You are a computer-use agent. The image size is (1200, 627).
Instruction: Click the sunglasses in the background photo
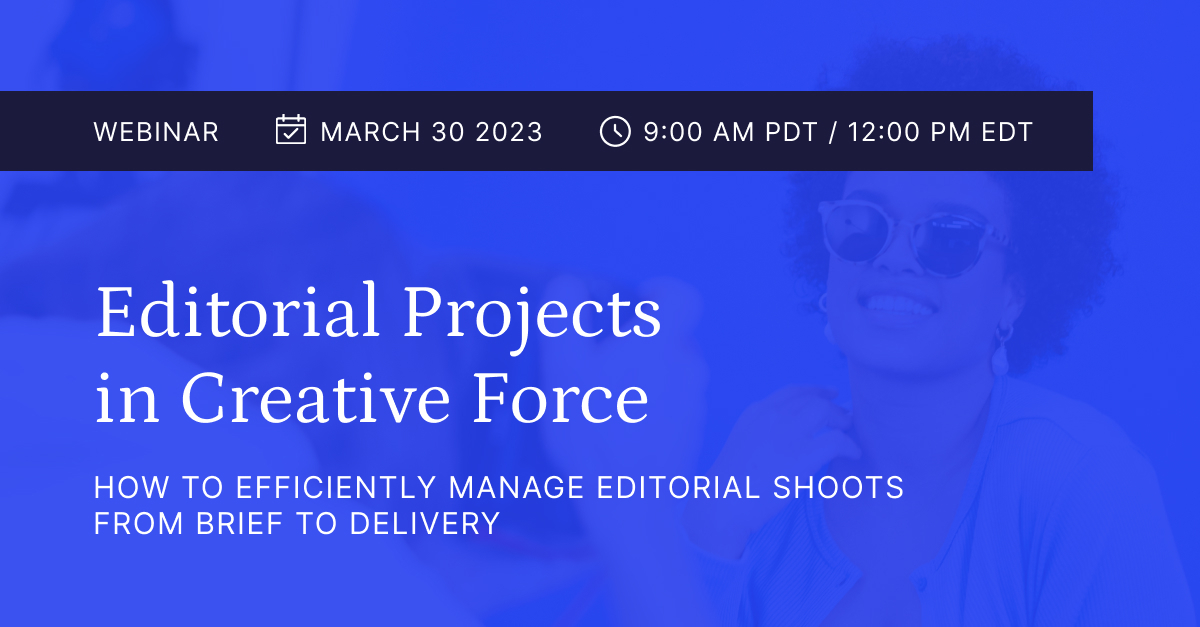click(905, 234)
